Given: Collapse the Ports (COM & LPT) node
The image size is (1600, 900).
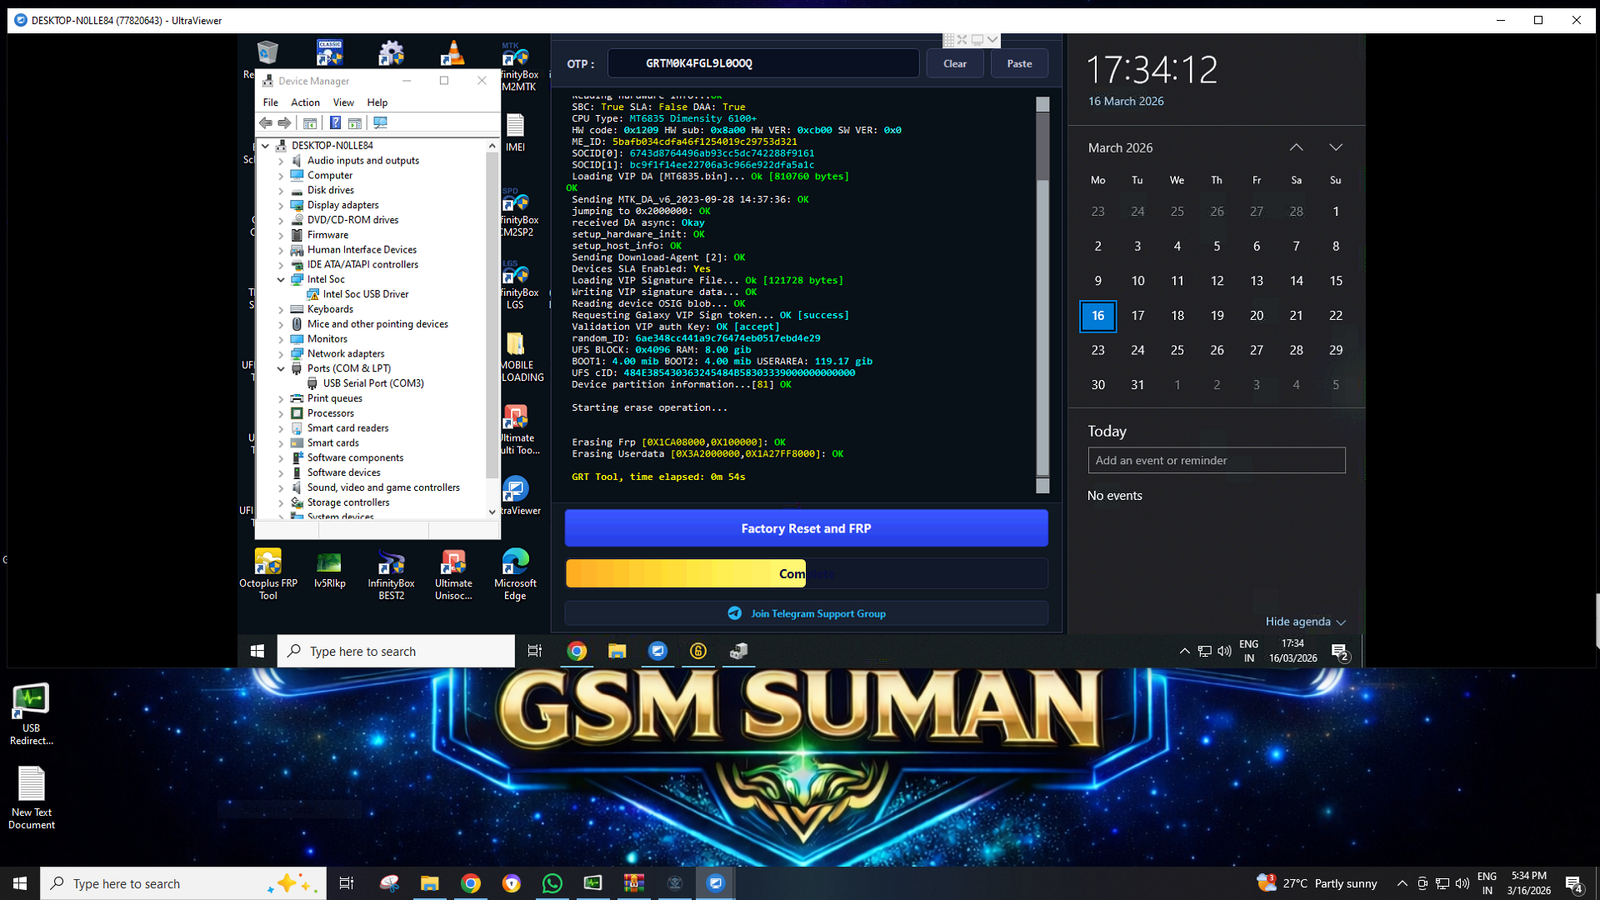Looking at the screenshot, I should (x=281, y=369).
